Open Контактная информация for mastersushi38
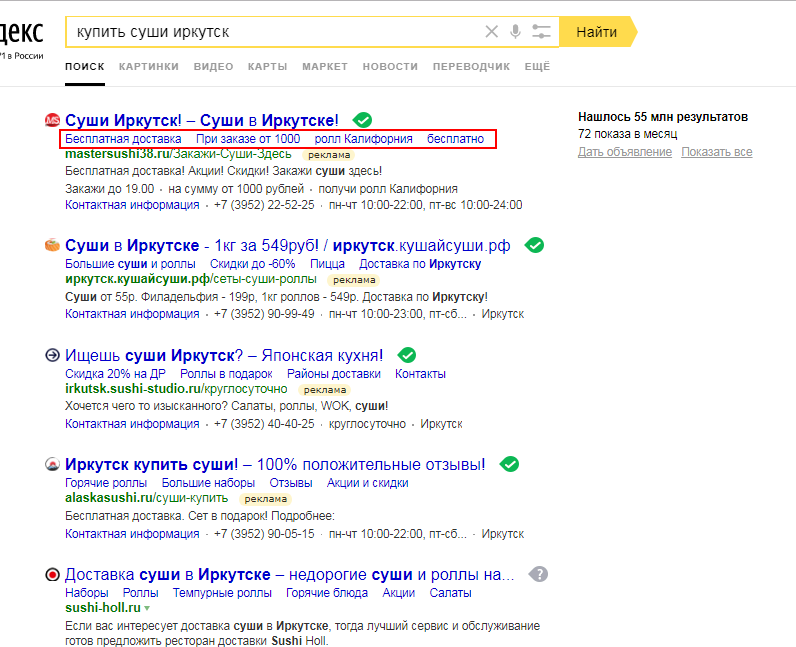This screenshot has width=796, height=647. [132, 205]
